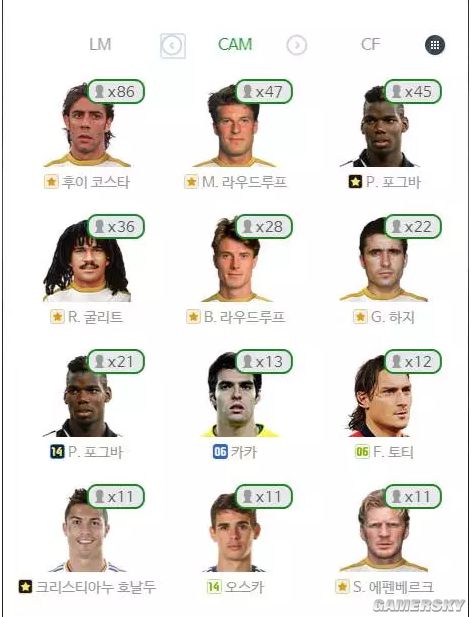The width and height of the screenshot is (471, 617).
Task: Open the dark grid view icon
Action: (x=435, y=45)
